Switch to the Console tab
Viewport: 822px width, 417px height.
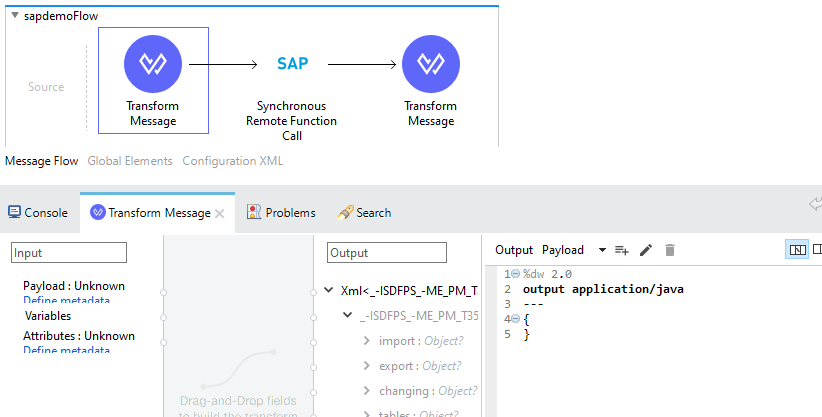tap(38, 213)
